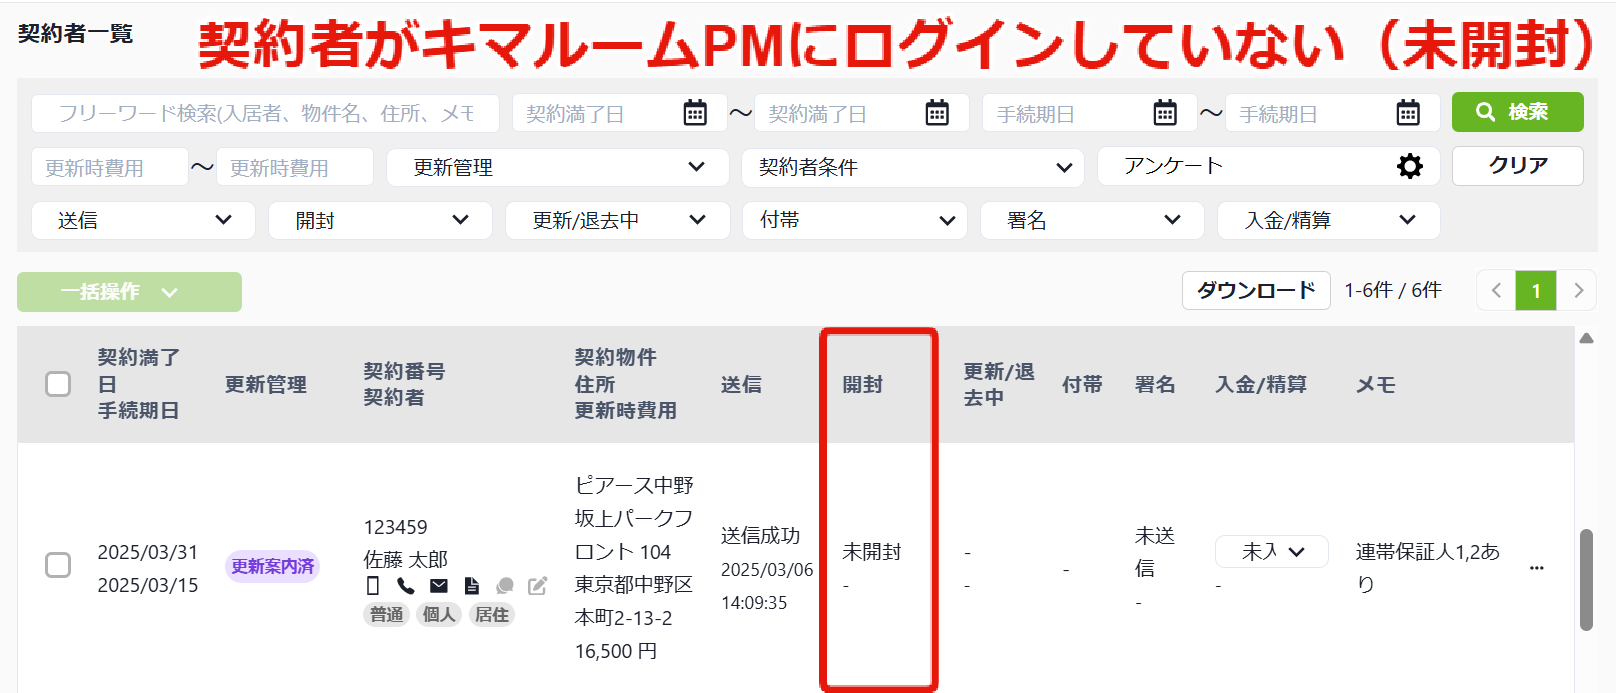
Task: Open the 未入 payment status dropdown
Action: point(1272,551)
